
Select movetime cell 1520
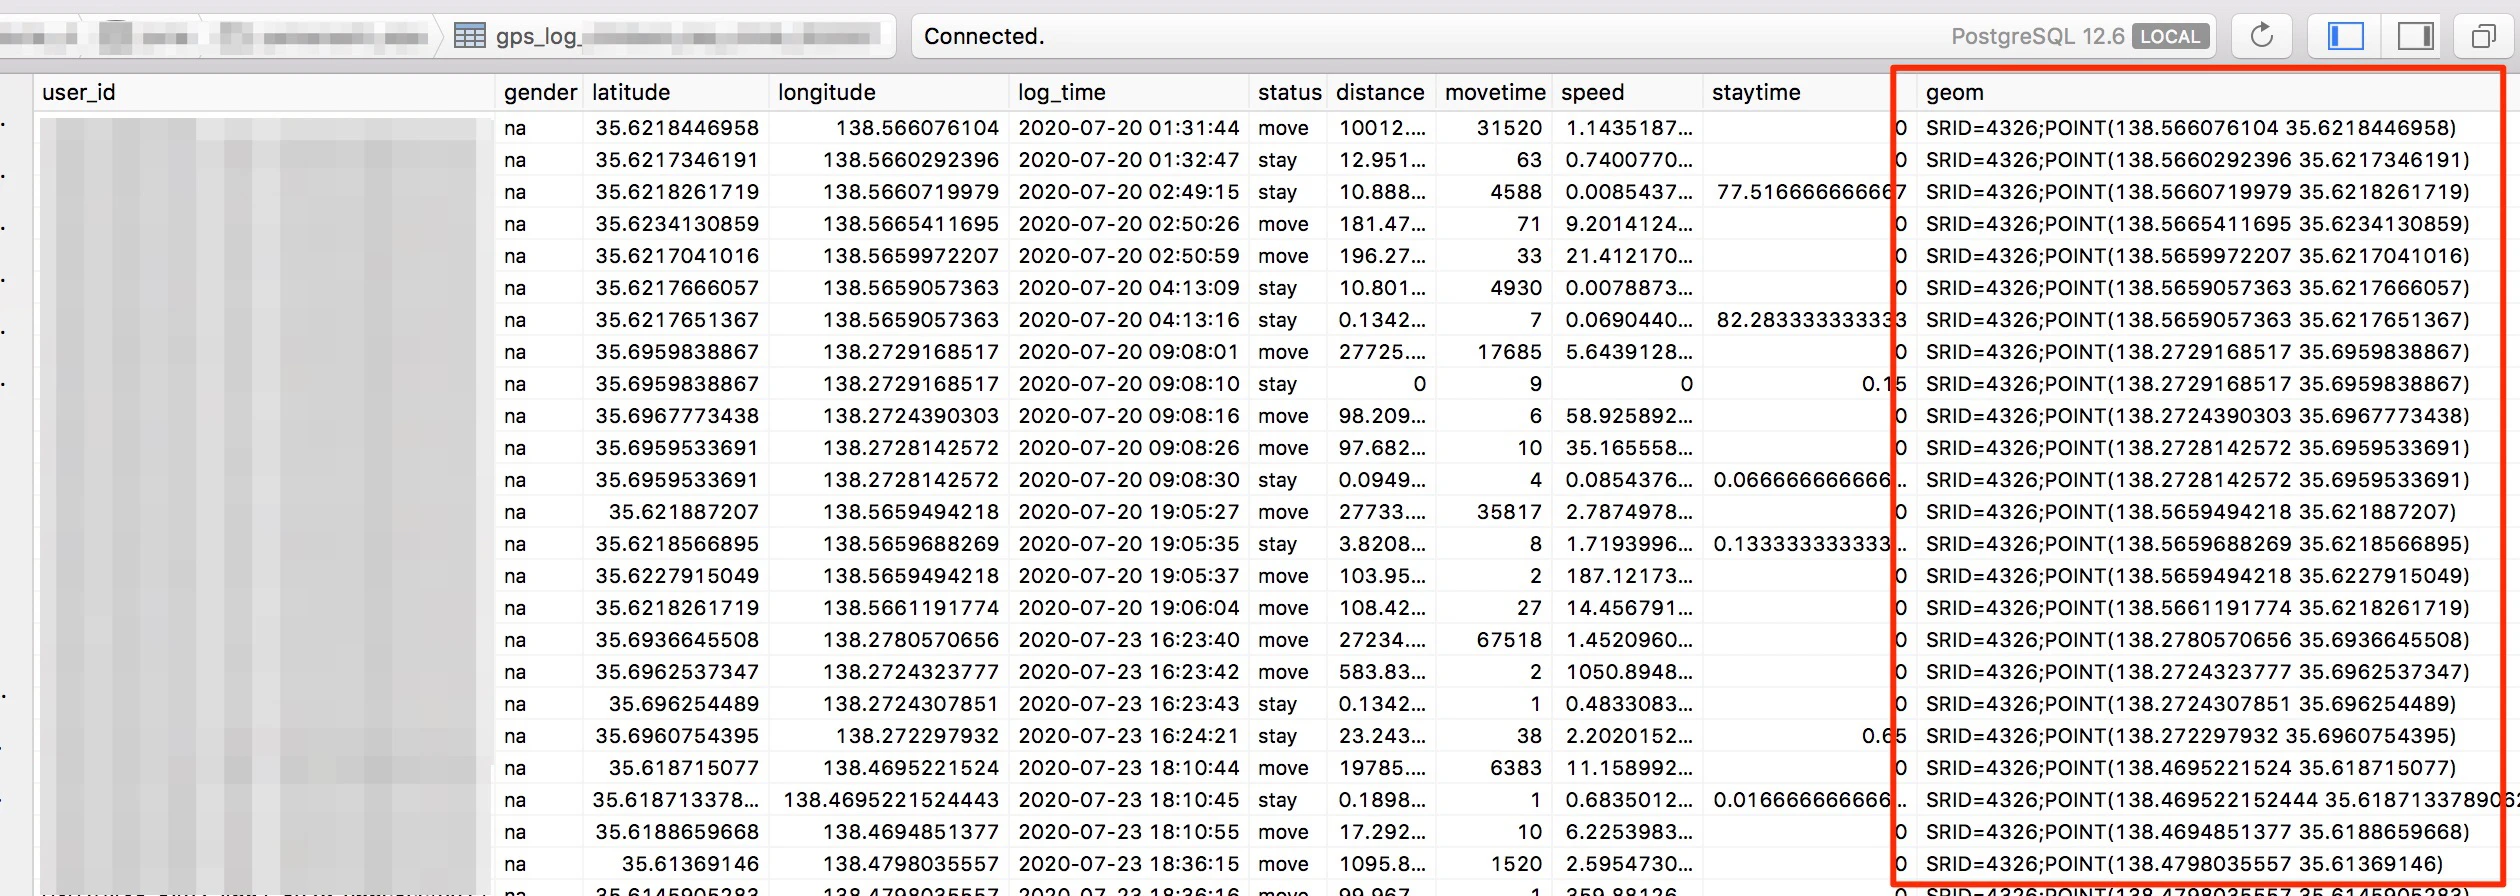pyautogui.click(x=1516, y=864)
